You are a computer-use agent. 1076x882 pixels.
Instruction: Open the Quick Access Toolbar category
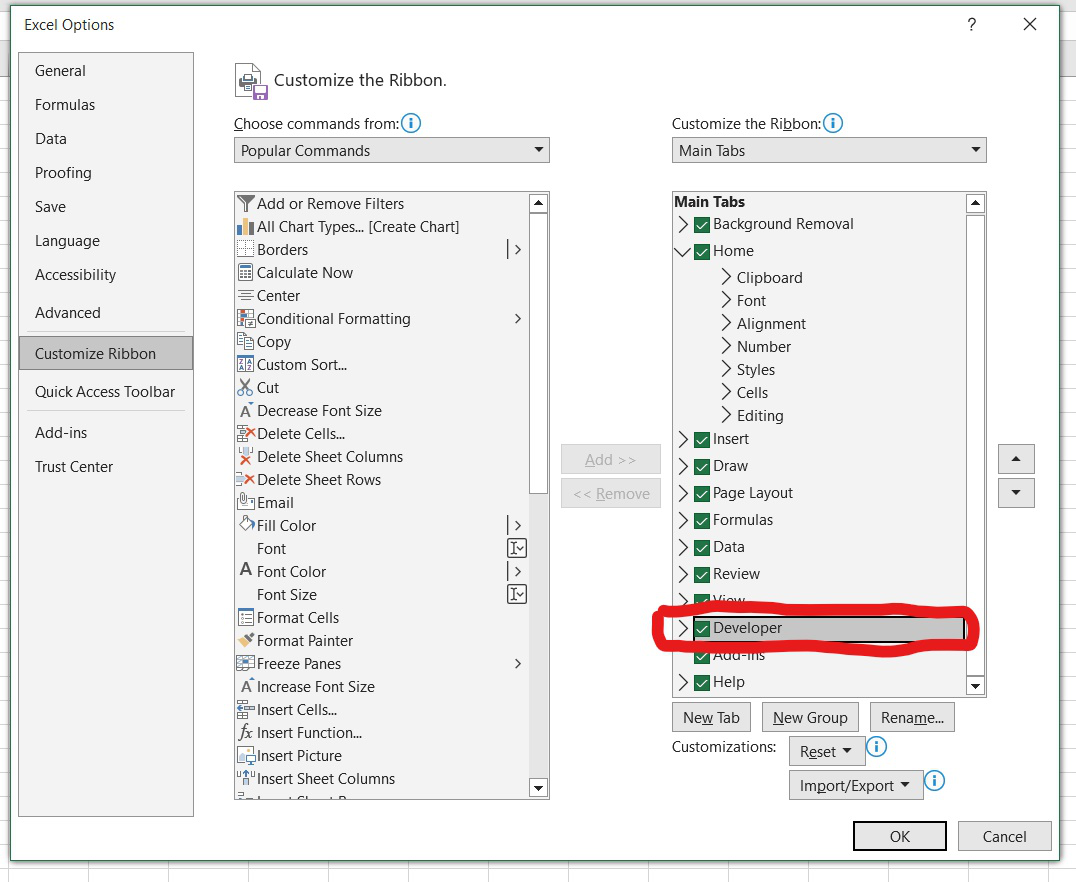pyautogui.click(x=105, y=392)
